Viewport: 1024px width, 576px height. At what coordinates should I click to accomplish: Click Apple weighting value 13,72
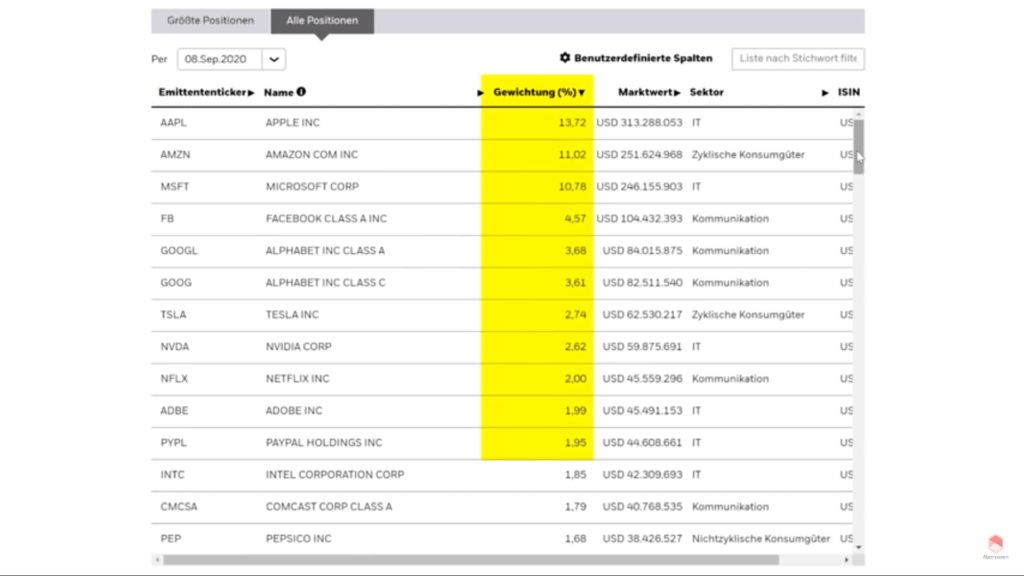pyautogui.click(x=572, y=123)
